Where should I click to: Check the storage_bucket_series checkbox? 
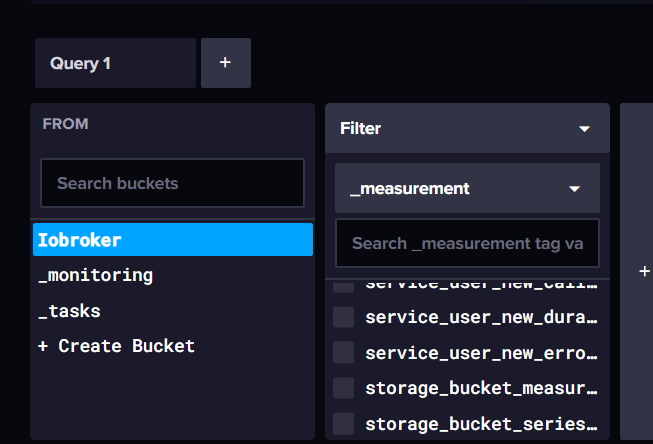pyautogui.click(x=343, y=423)
